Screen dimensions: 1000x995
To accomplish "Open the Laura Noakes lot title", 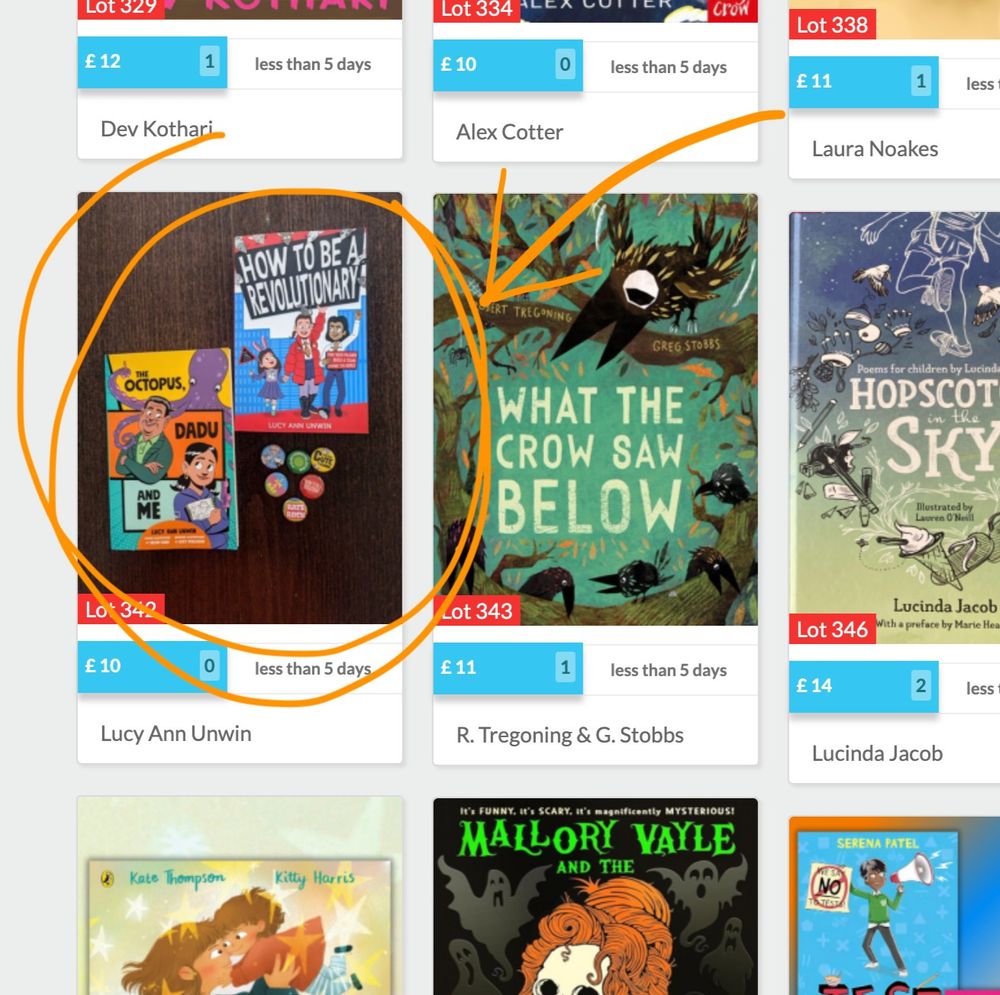I will tap(875, 149).
